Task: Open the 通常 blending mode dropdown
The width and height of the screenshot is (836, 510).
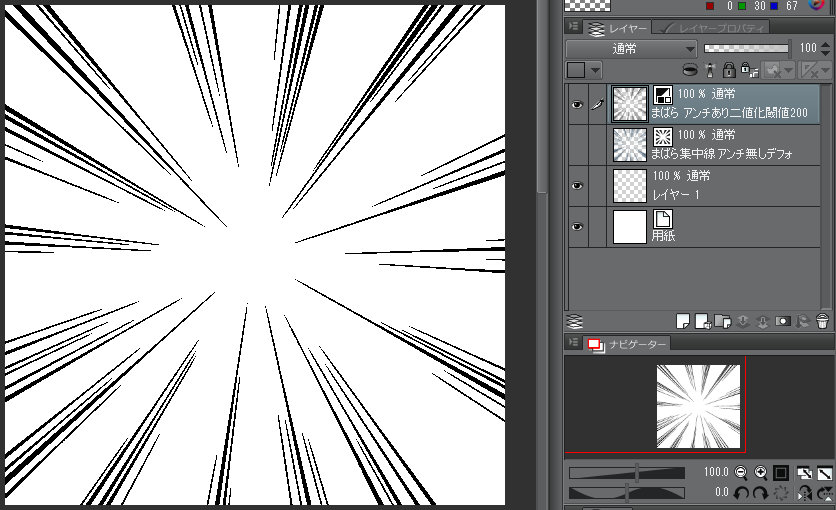Action: point(631,49)
